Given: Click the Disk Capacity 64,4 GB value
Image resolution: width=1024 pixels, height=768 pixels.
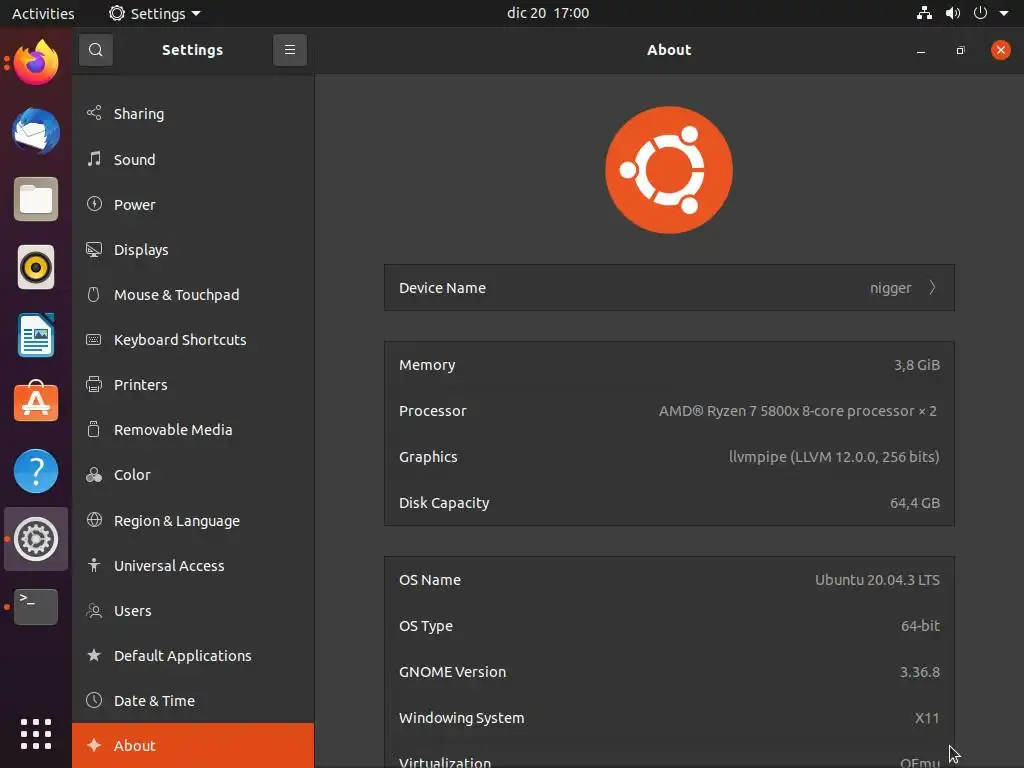Looking at the screenshot, I should 915,503.
